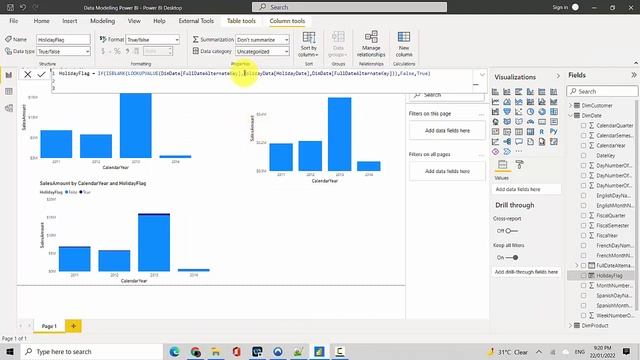The image size is (640, 360).
Task: Select the gauge visual
Action: pyautogui.click(x=530, y=122)
